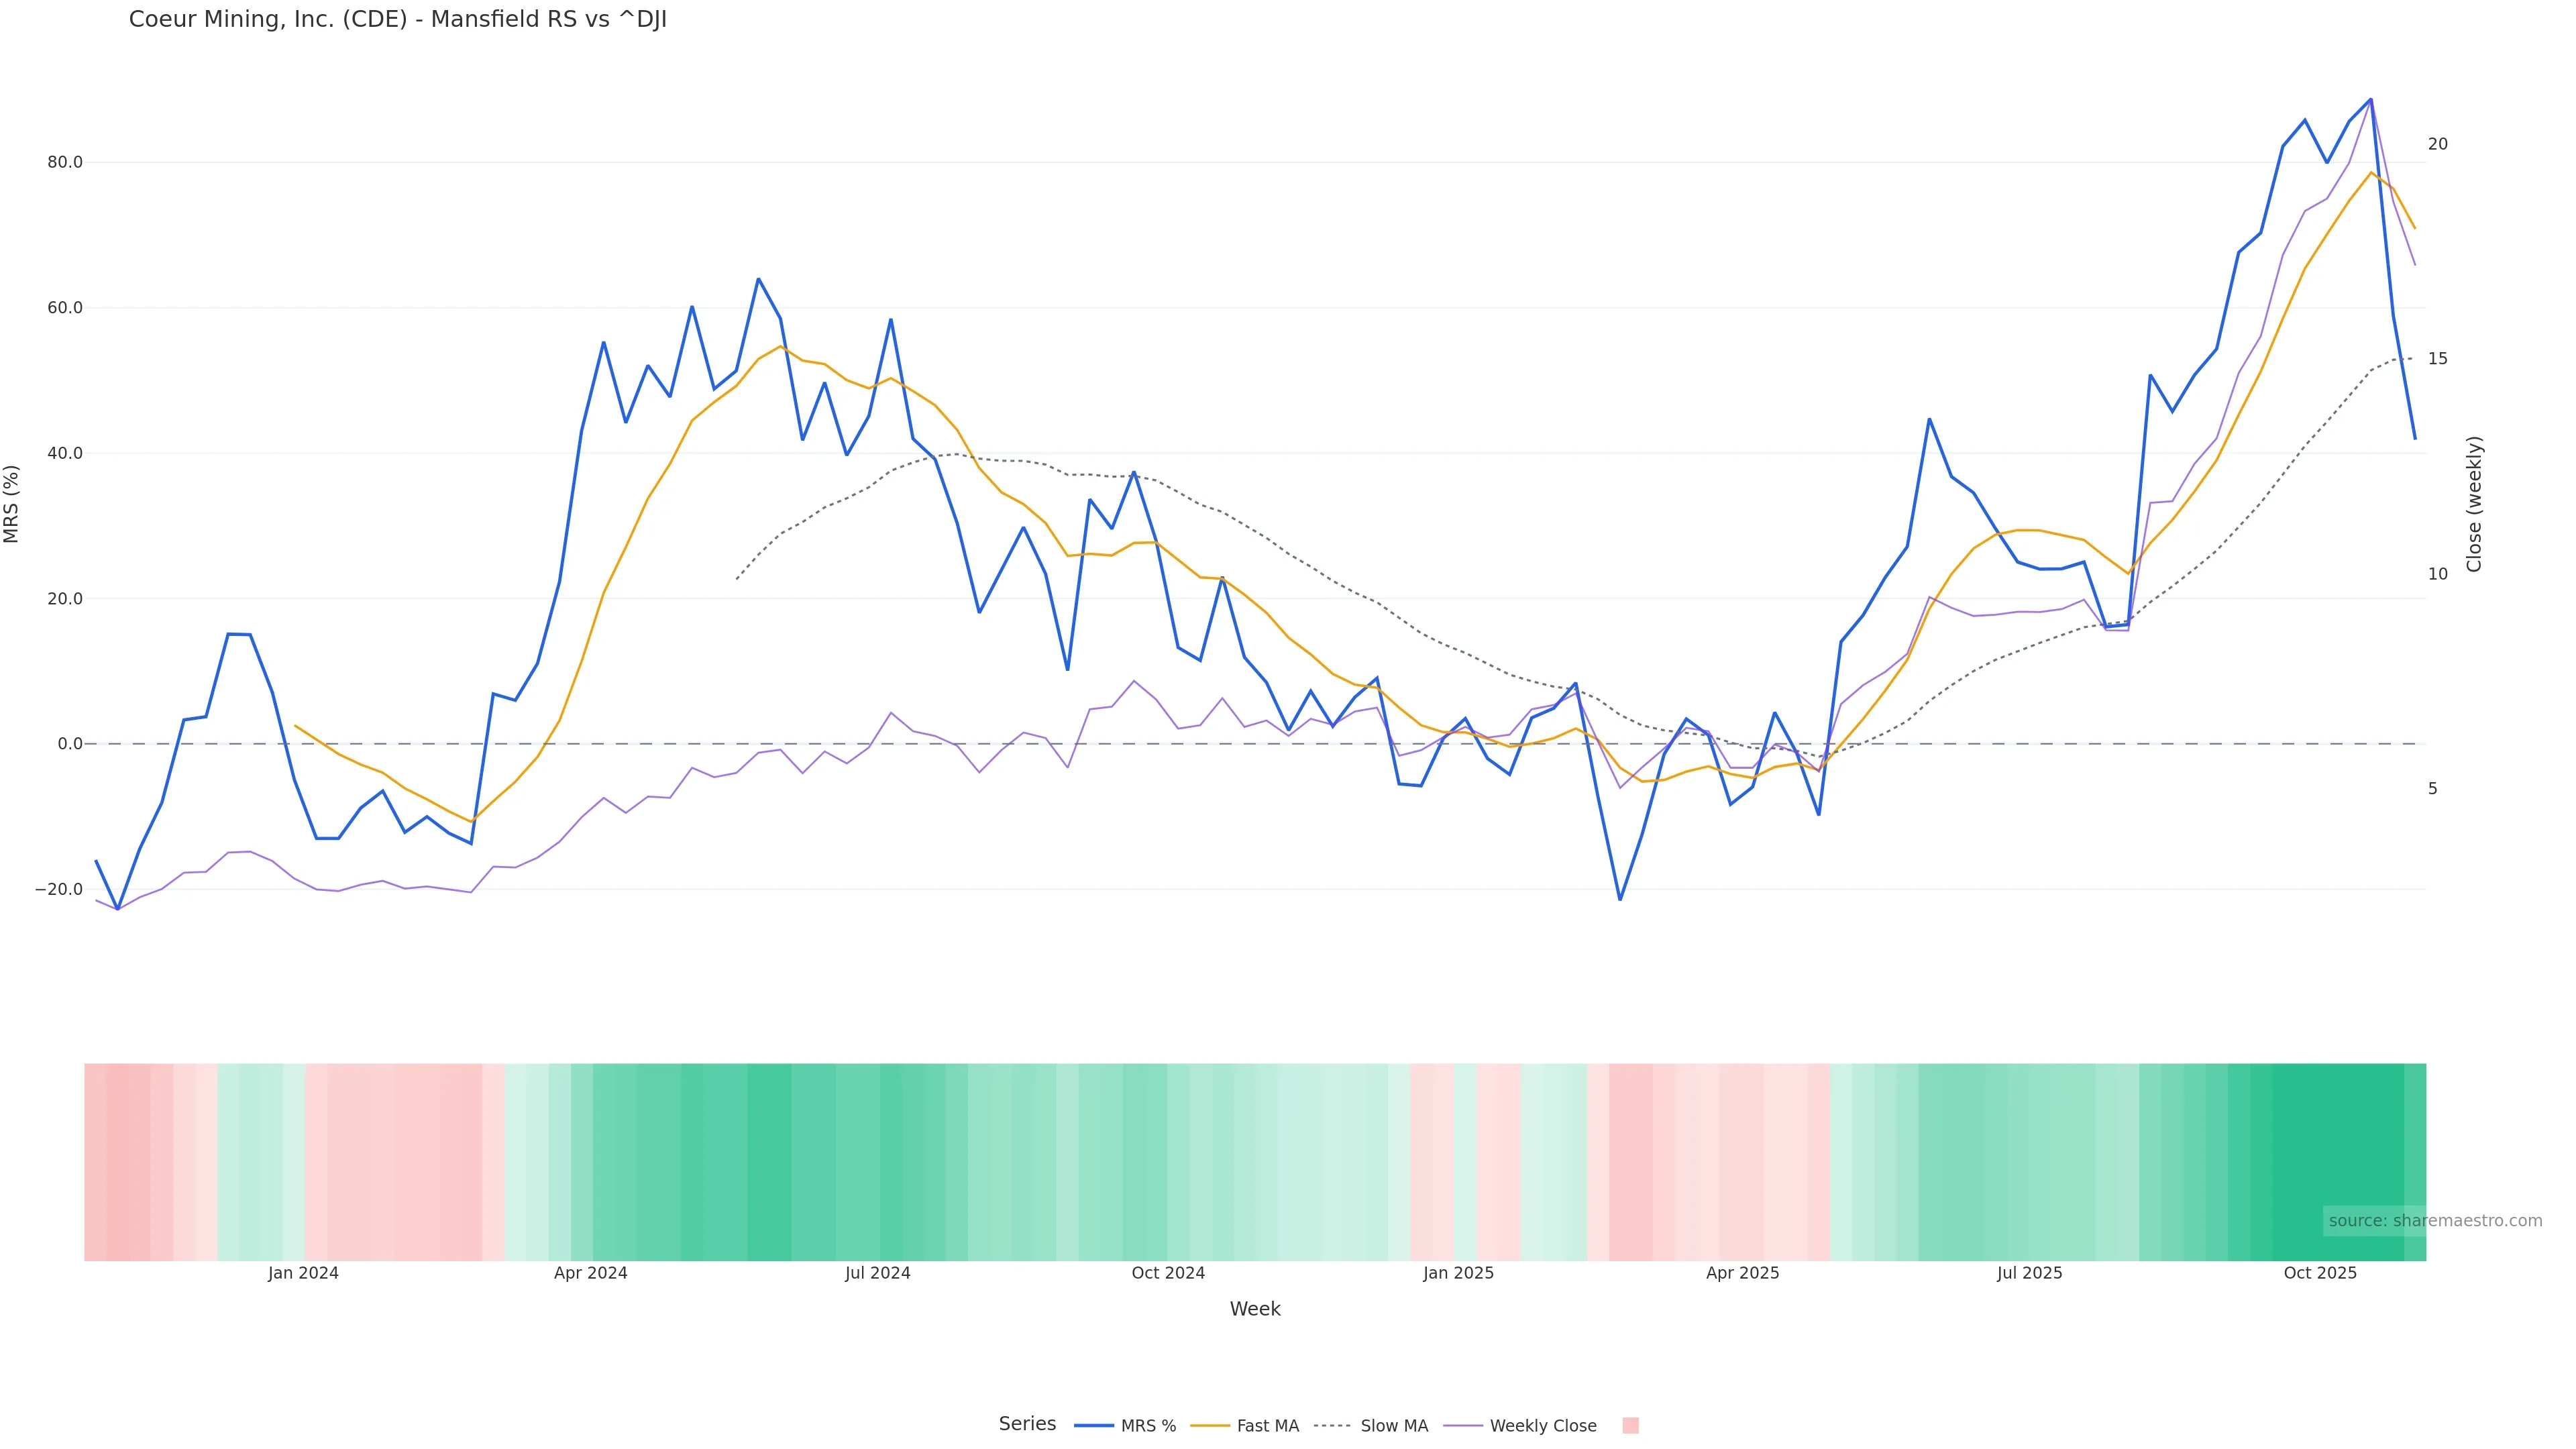Viewport: 2576px width, 1449px height.
Task: Select the Apr 2024 tick label
Action: point(590,1274)
